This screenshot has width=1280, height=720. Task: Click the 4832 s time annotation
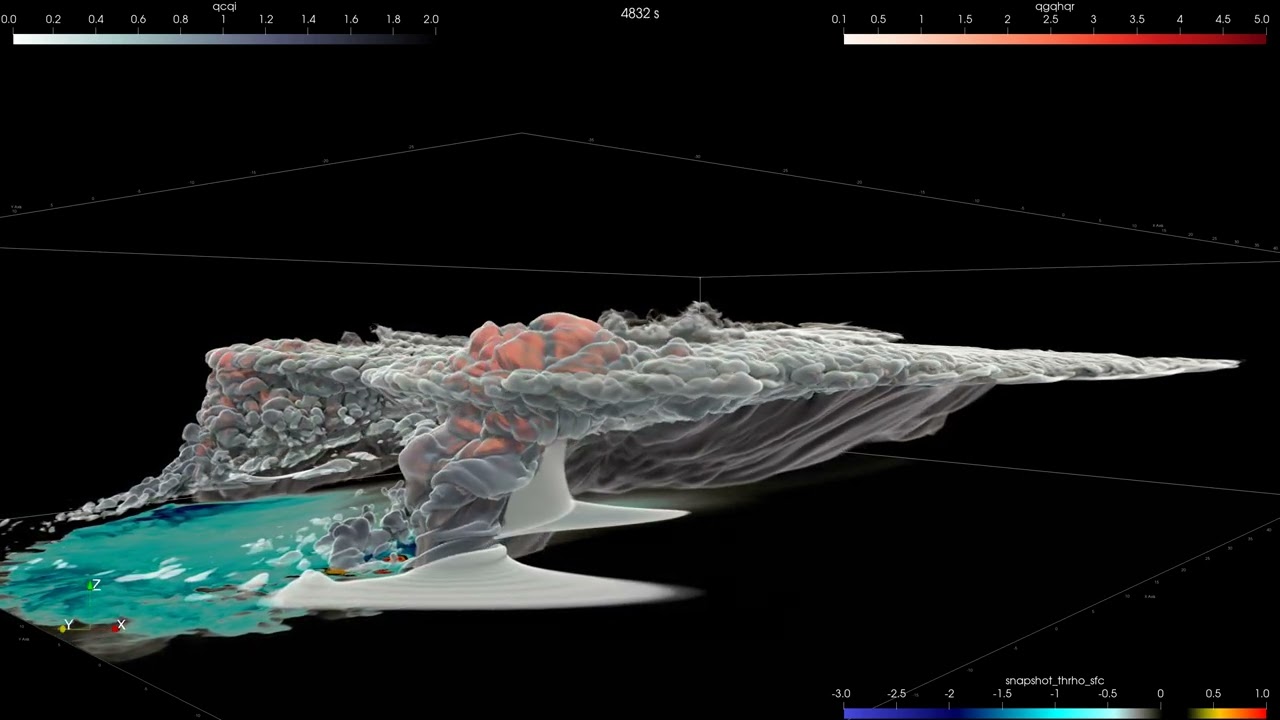point(640,13)
